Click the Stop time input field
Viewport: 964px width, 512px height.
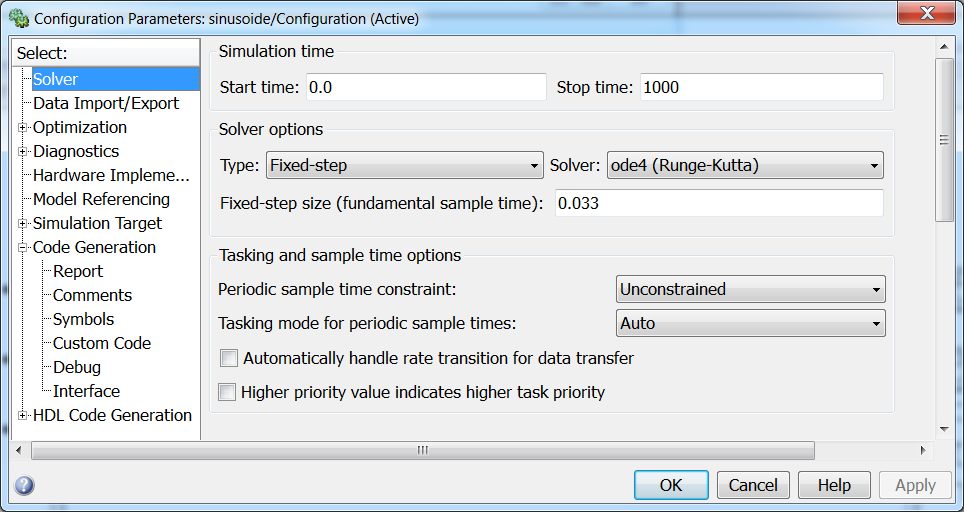coord(761,87)
